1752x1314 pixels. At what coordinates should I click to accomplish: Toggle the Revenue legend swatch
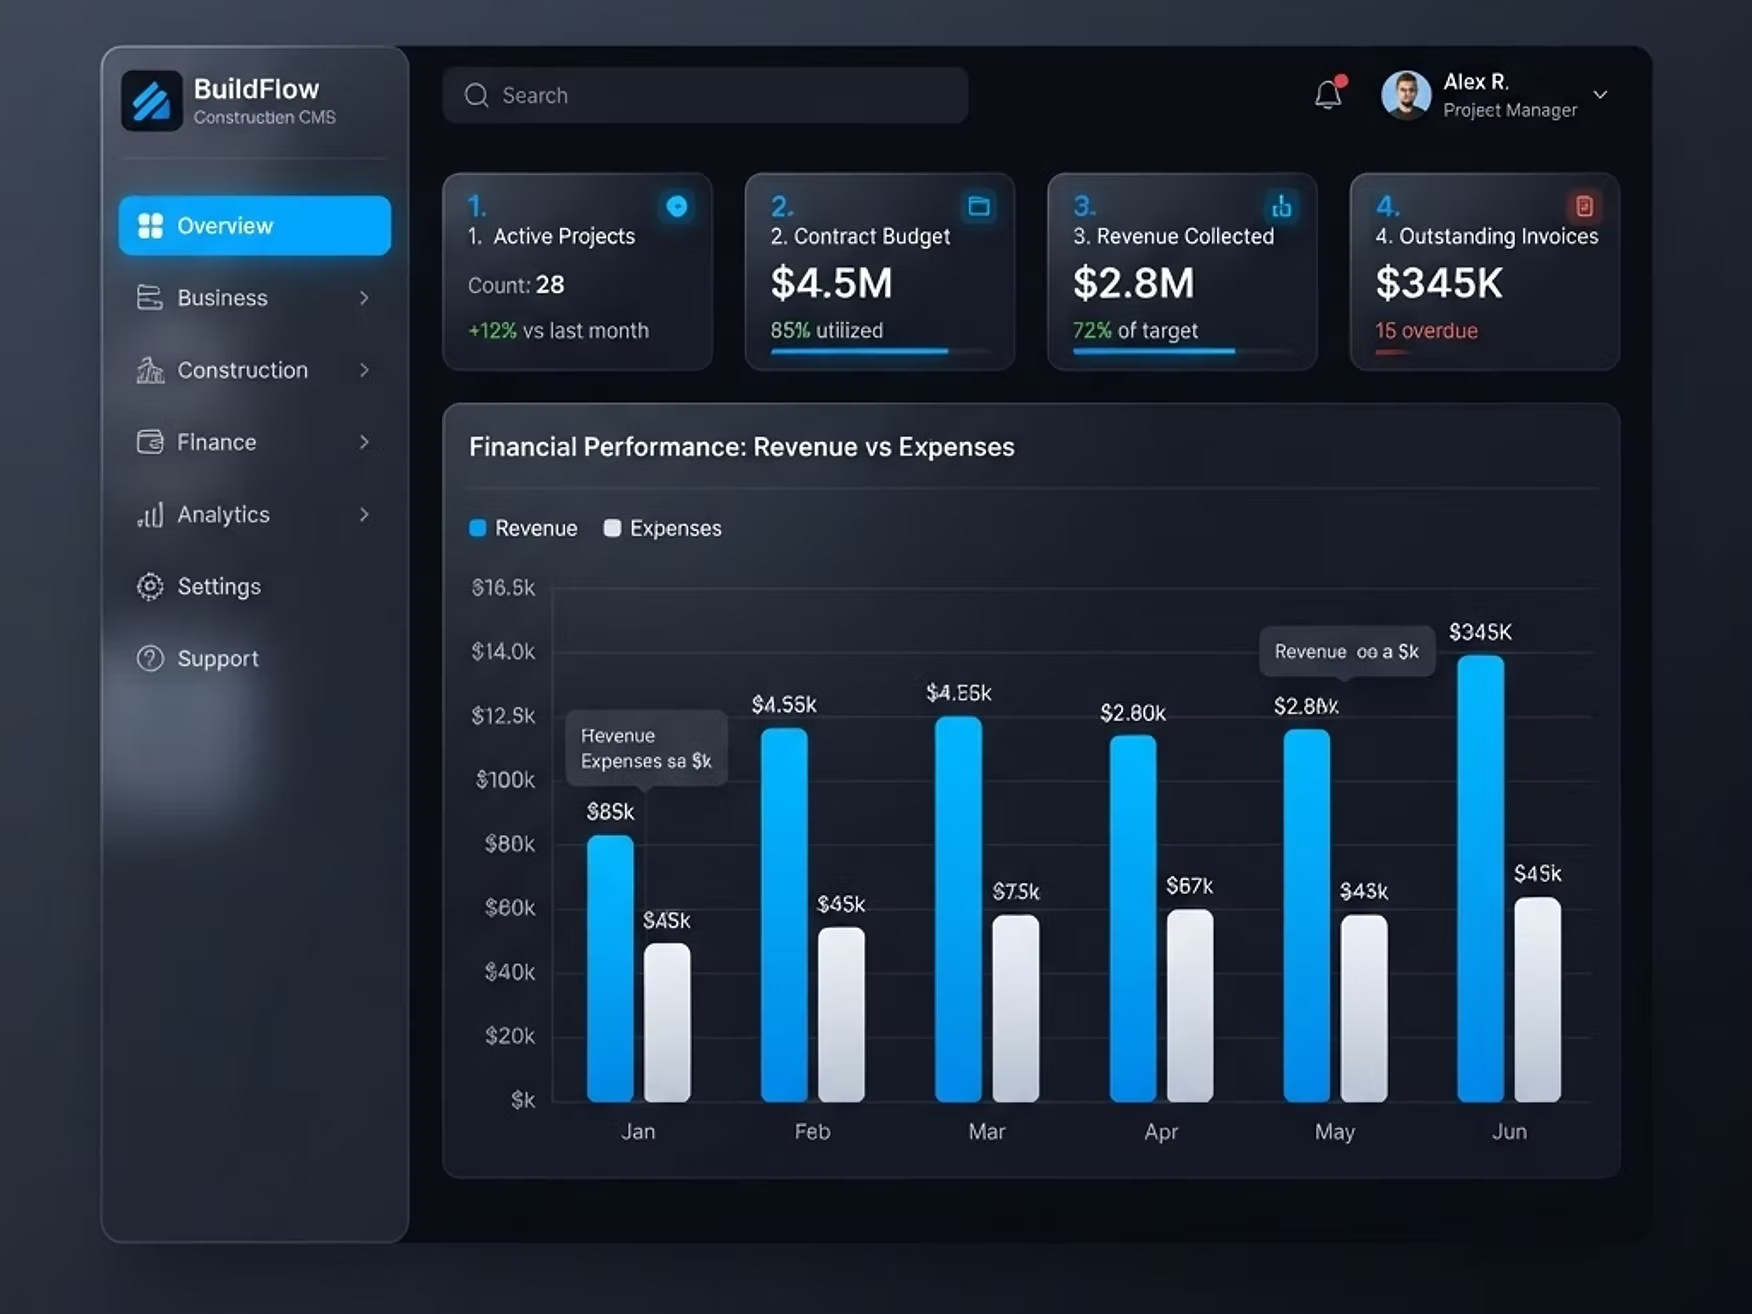478,528
